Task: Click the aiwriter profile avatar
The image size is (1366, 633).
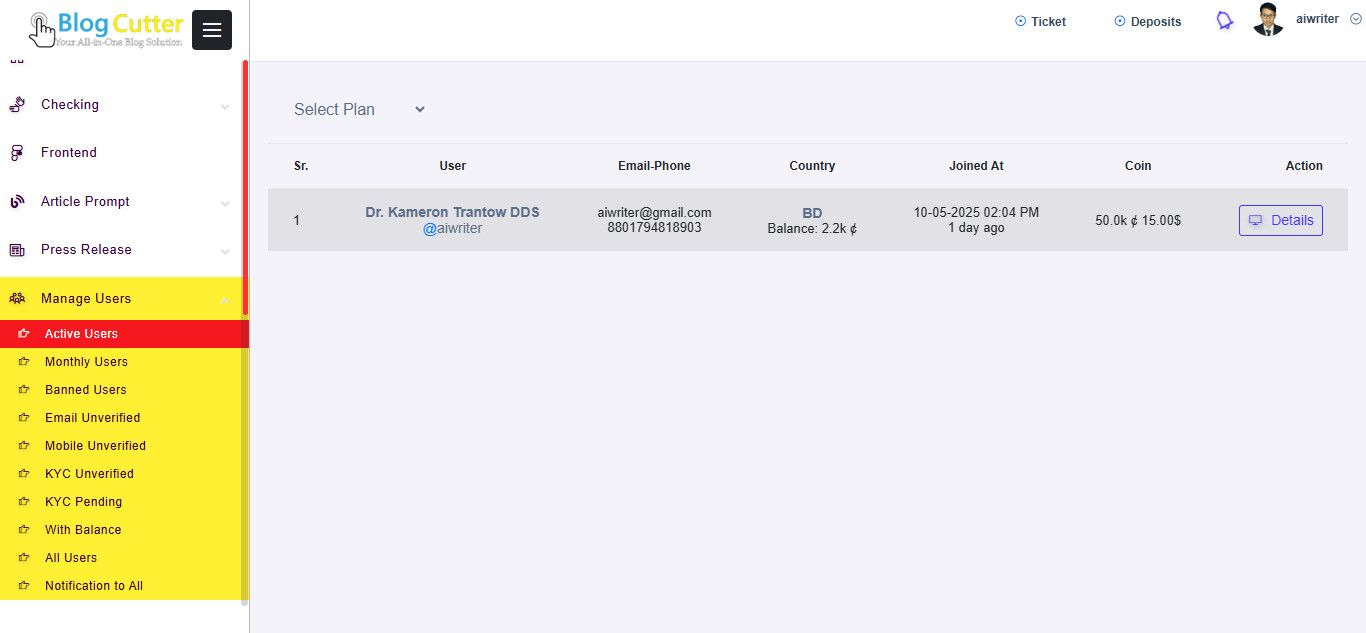Action: coord(1268,20)
